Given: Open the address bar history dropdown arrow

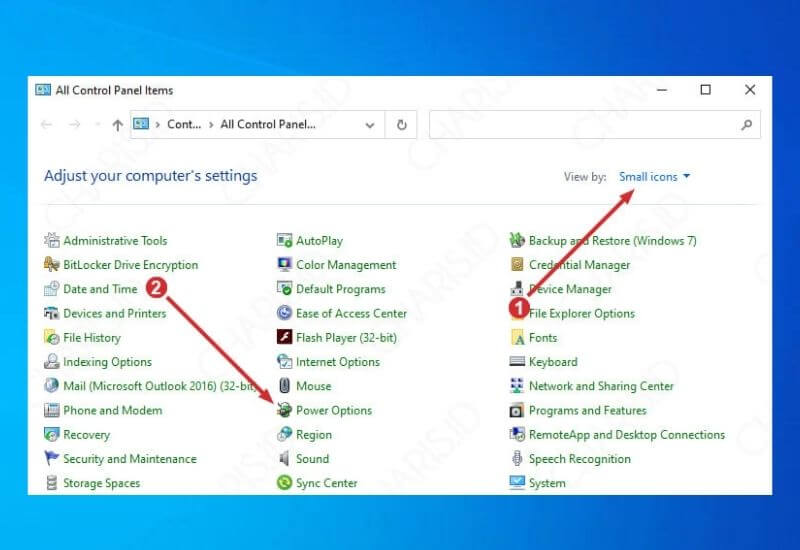Looking at the screenshot, I should 370,125.
